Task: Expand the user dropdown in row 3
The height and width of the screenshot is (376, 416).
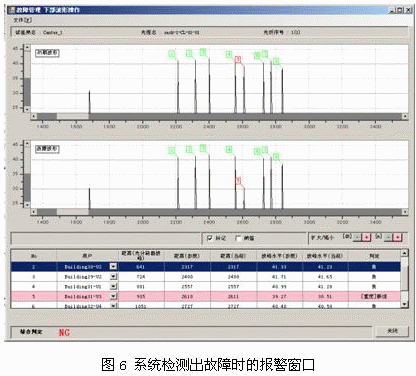Action: pos(113,277)
